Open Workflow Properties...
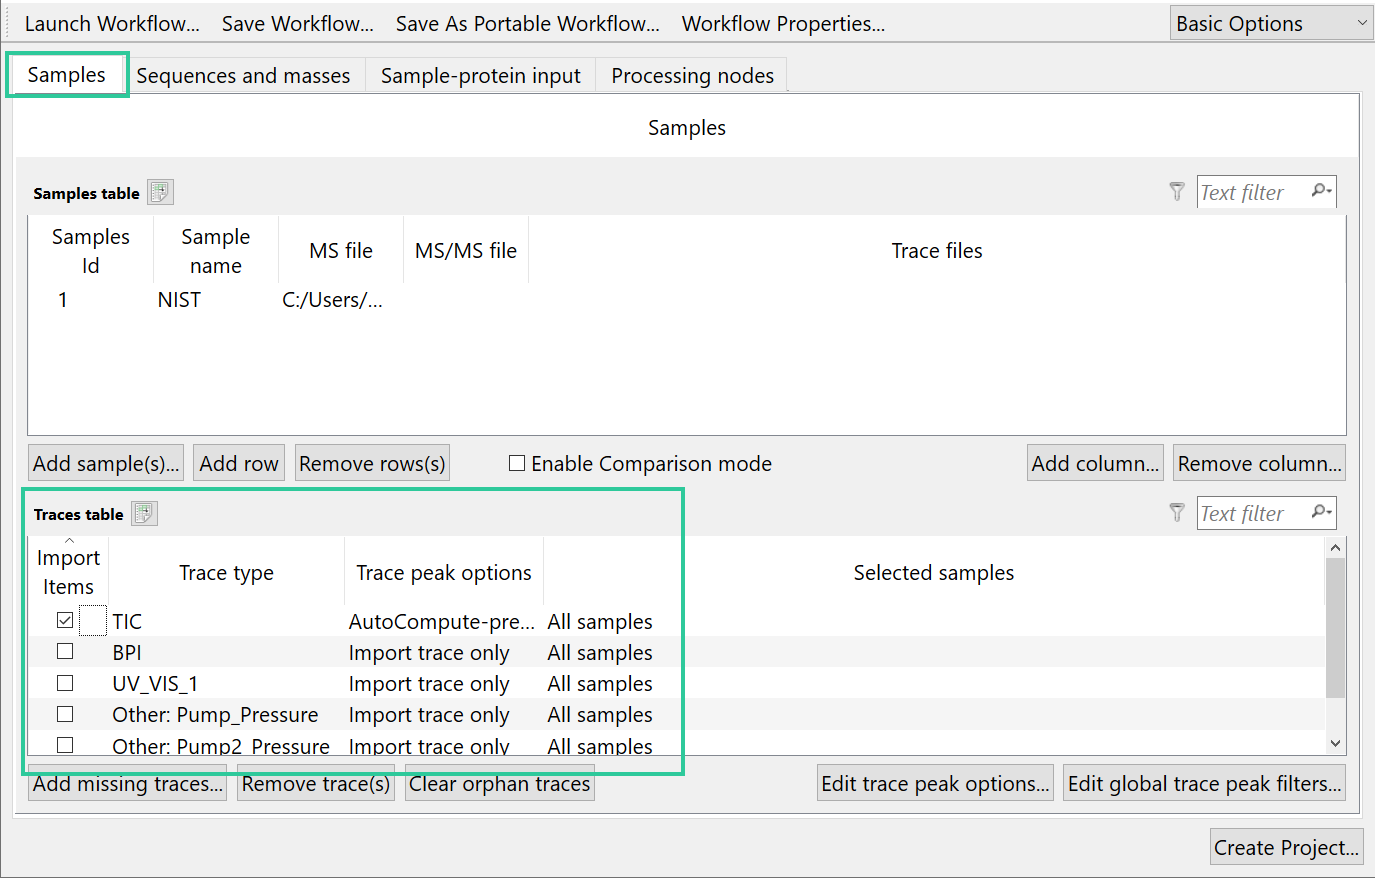The height and width of the screenshot is (878, 1375). click(783, 24)
